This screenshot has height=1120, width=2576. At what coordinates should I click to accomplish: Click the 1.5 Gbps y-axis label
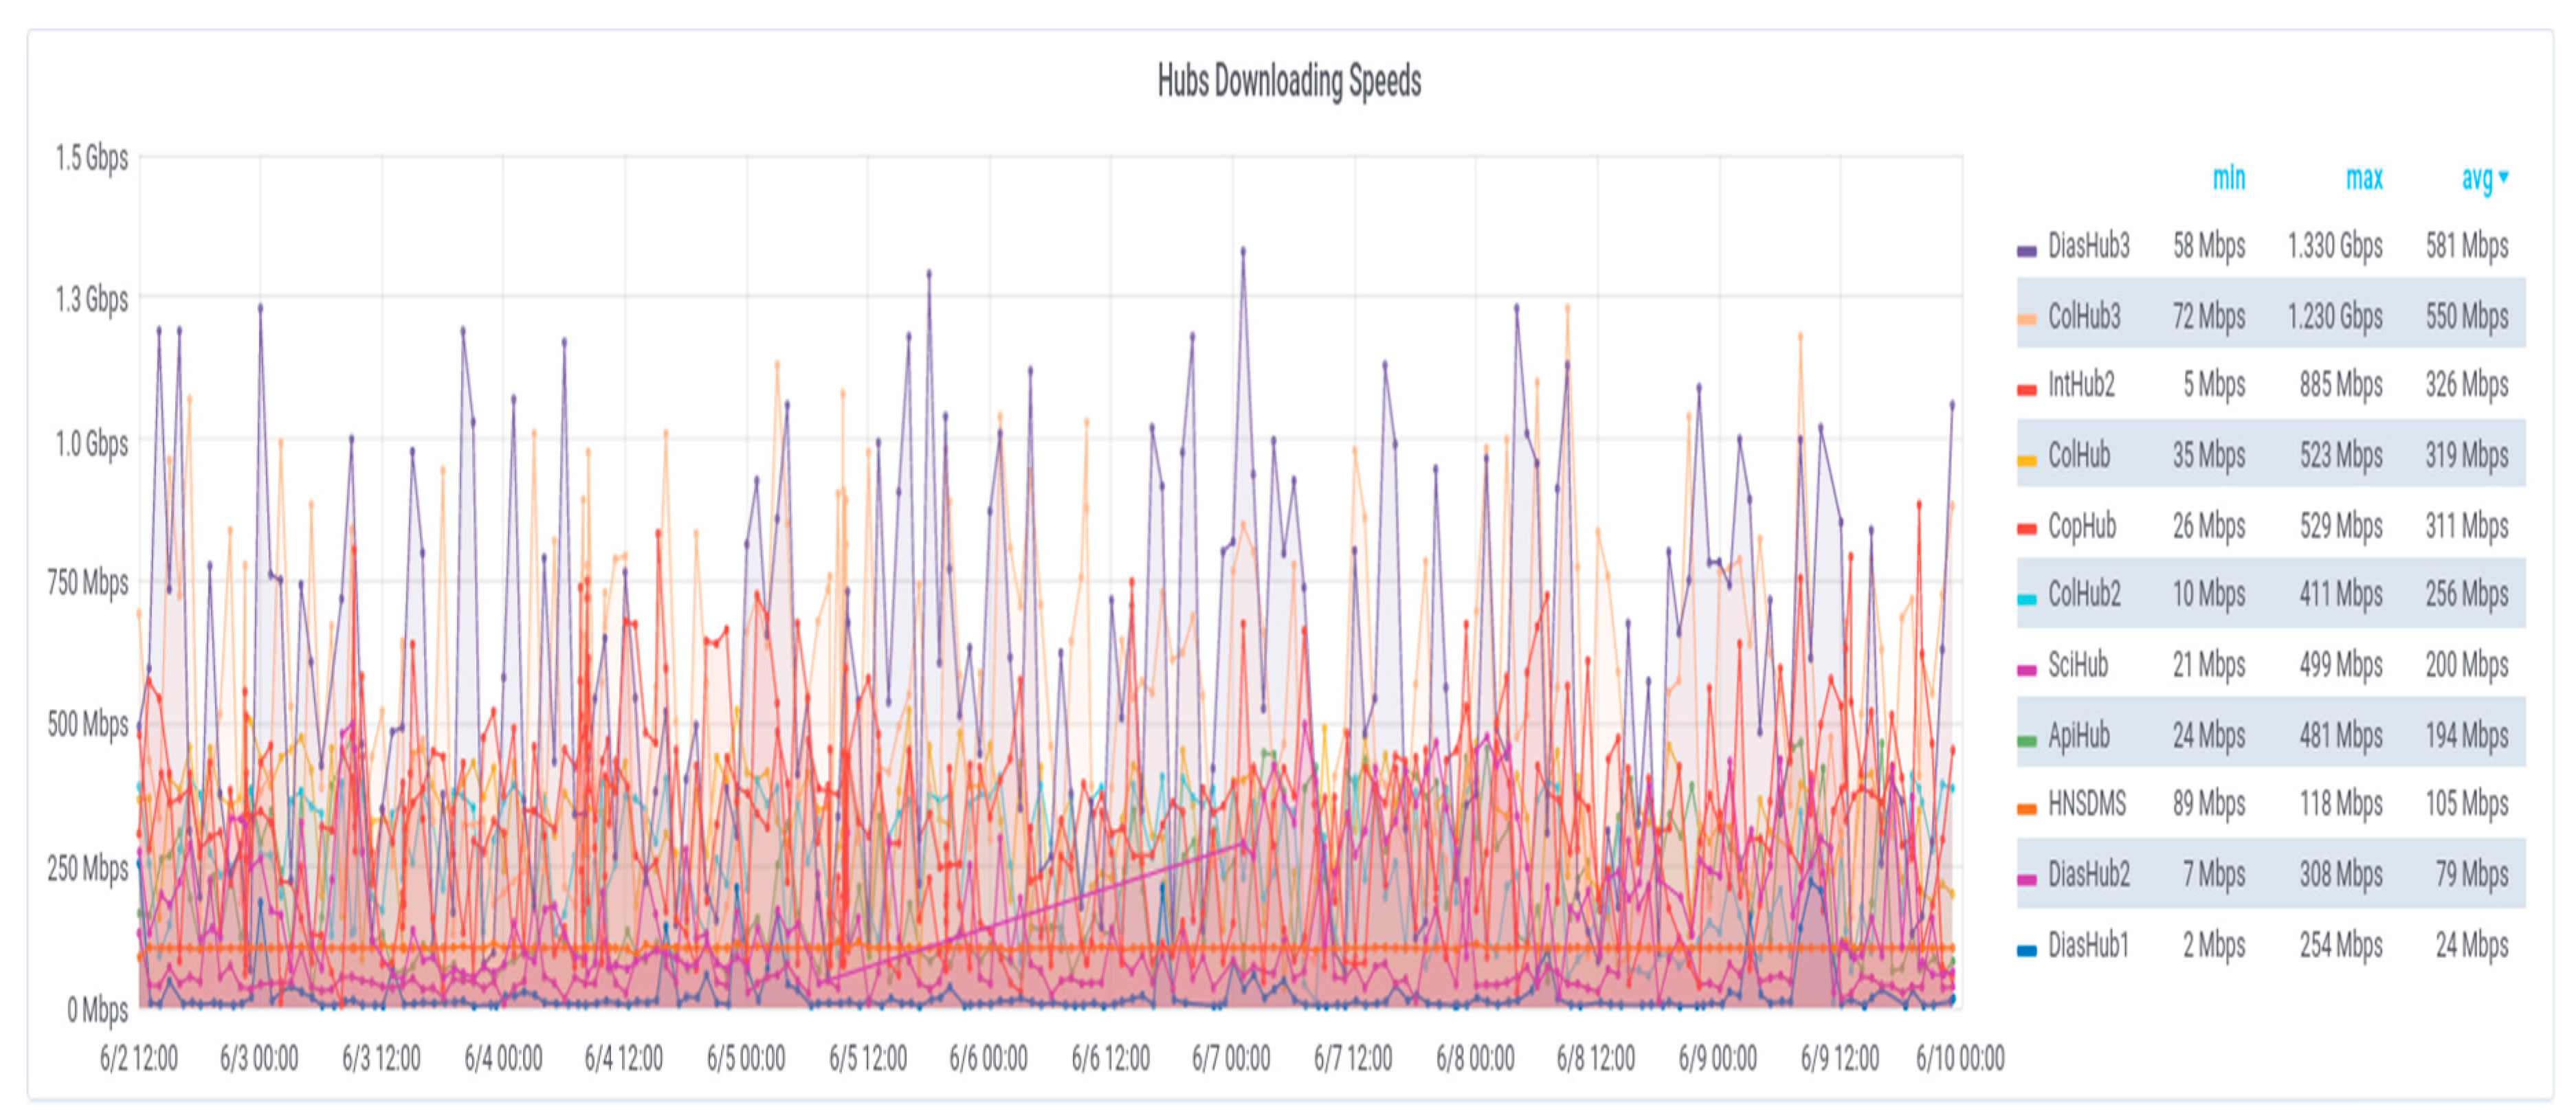point(91,158)
